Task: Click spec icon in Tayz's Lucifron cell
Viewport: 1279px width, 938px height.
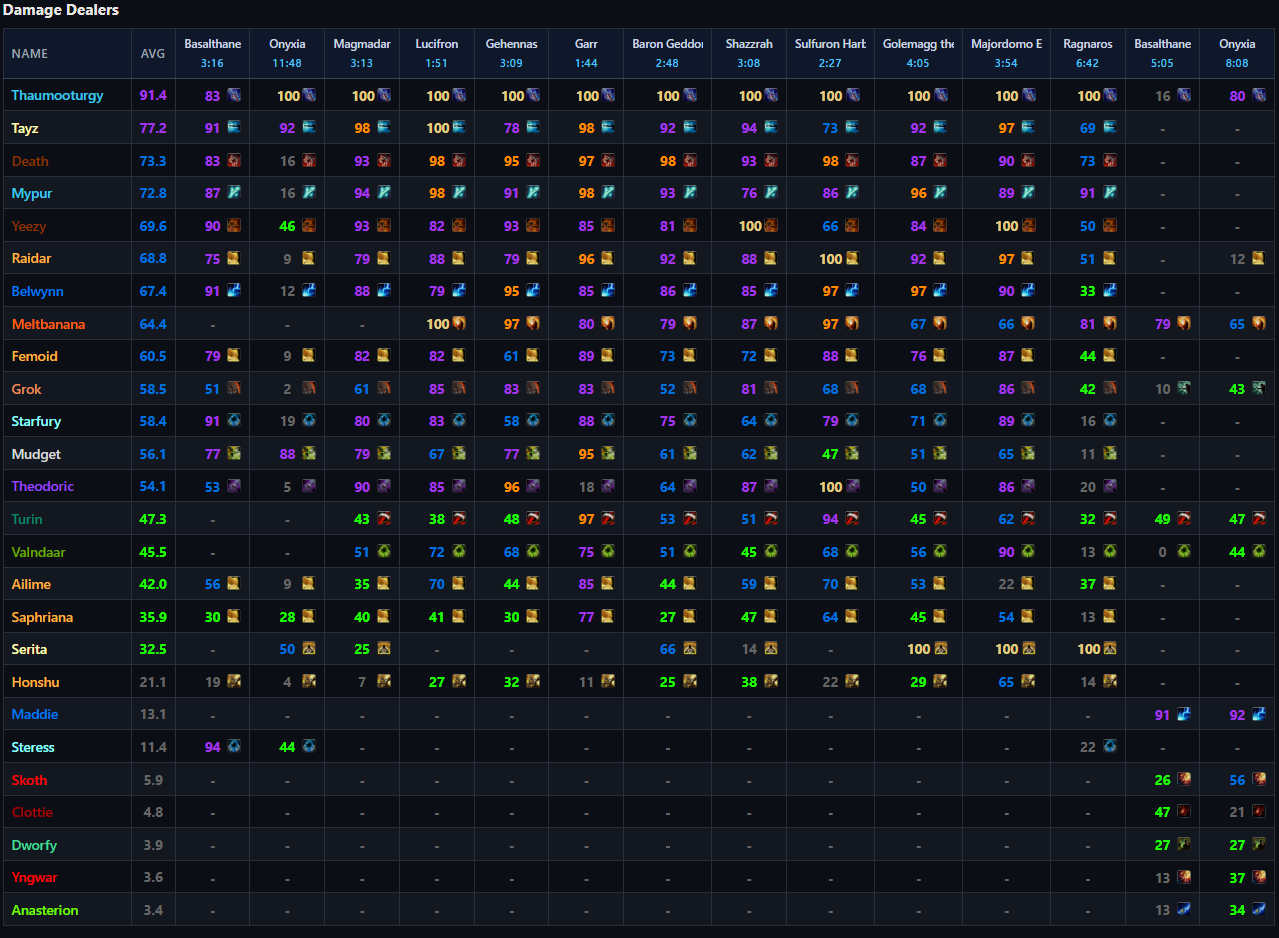Action: 459,128
